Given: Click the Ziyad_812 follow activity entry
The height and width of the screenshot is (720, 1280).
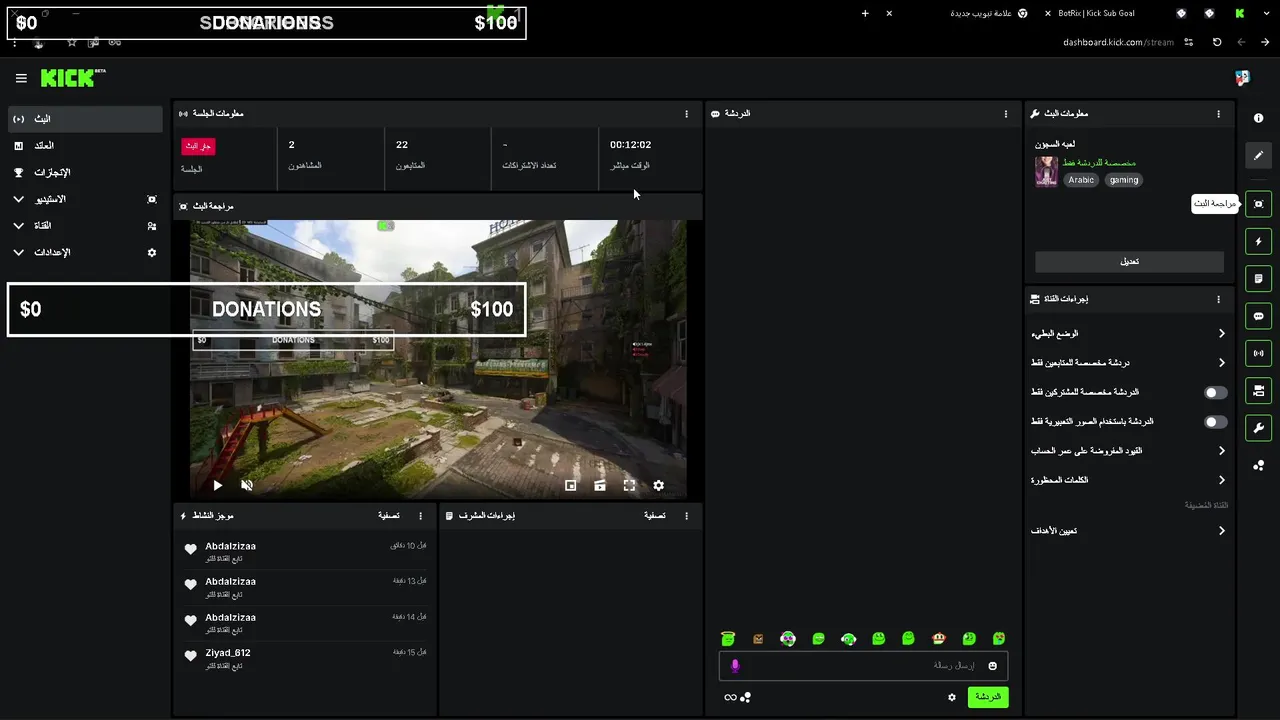Looking at the screenshot, I should point(306,658).
